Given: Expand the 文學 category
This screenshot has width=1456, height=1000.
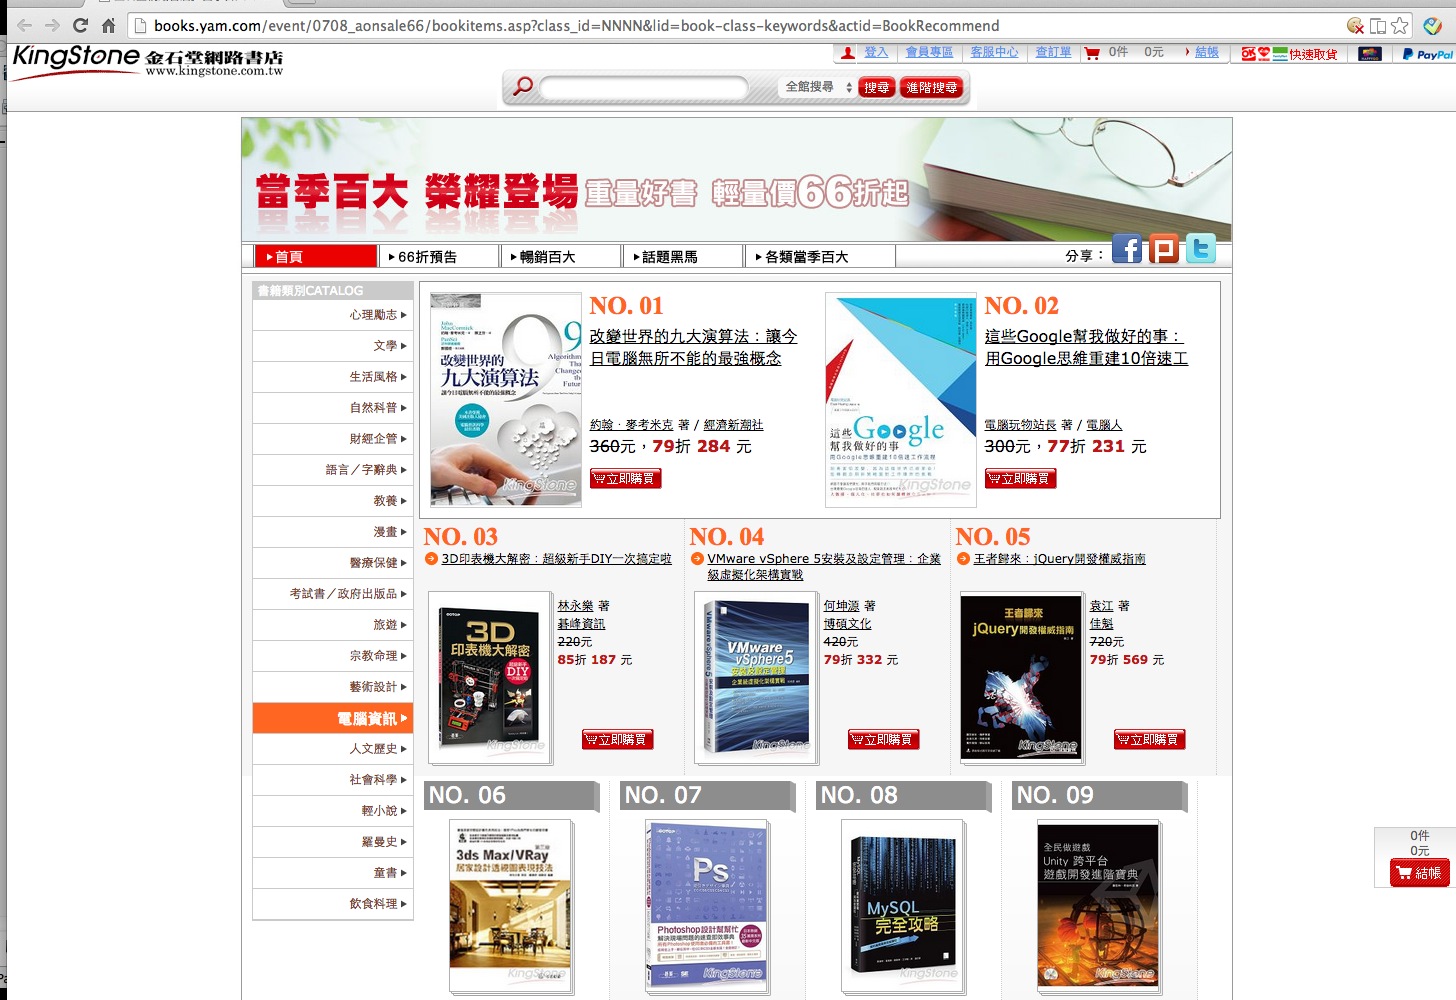Looking at the screenshot, I should [x=333, y=345].
